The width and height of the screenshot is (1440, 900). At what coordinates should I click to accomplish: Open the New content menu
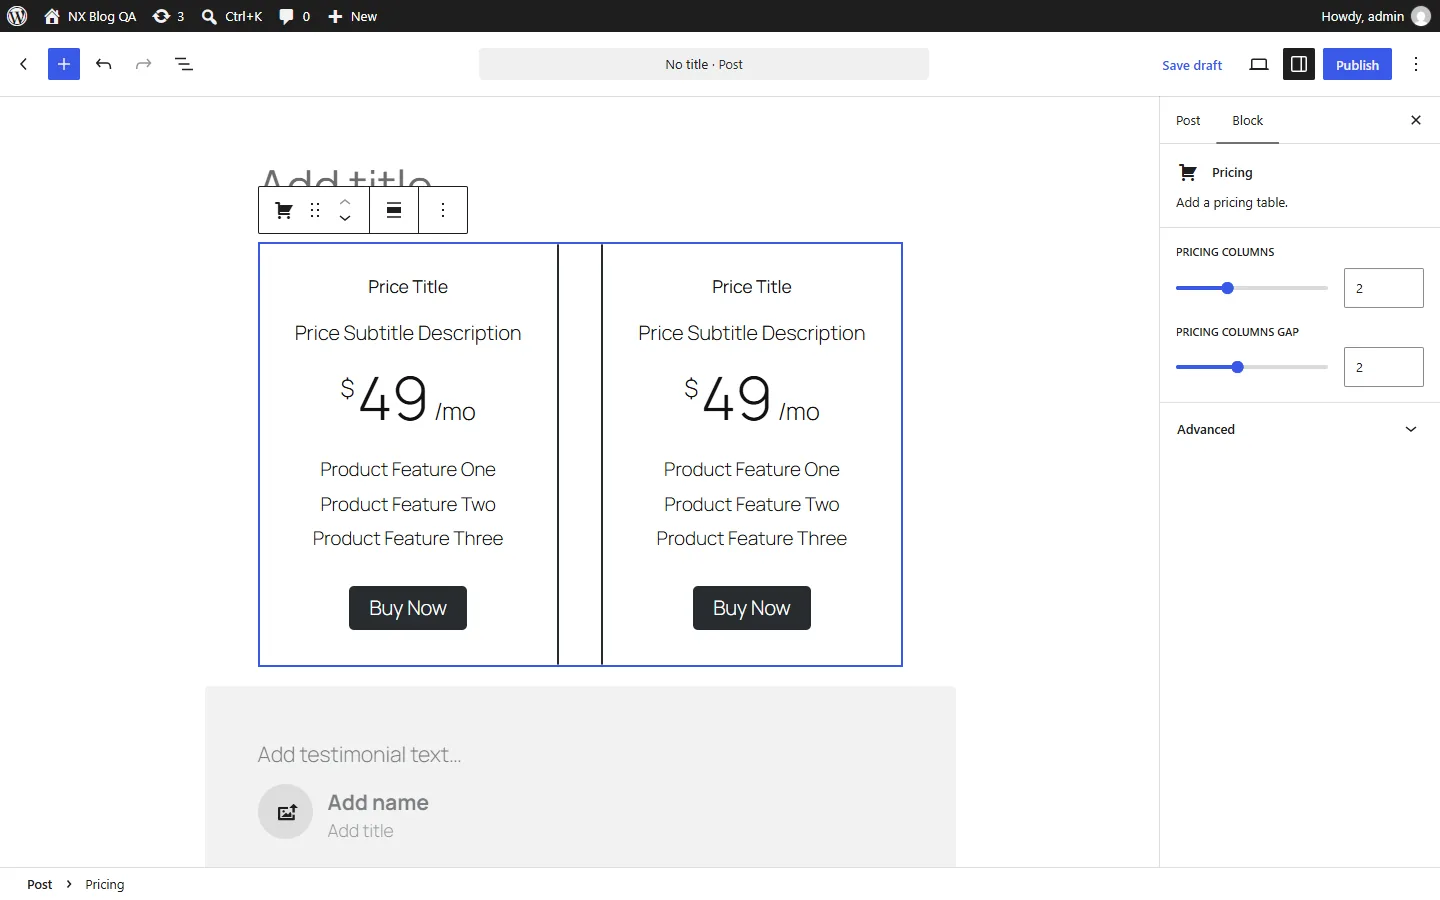point(352,16)
